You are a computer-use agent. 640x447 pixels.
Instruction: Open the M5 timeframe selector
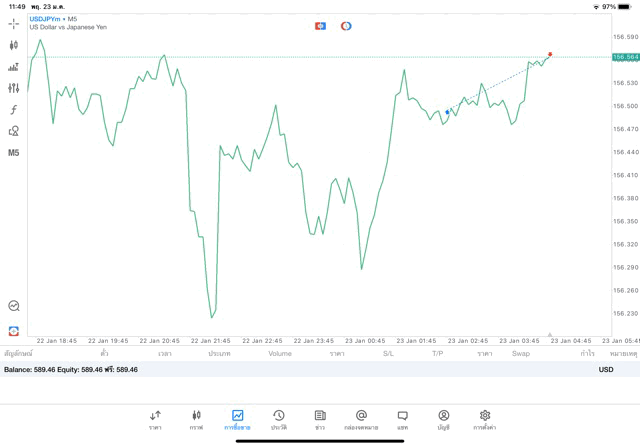pyautogui.click(x=13, y=153)
